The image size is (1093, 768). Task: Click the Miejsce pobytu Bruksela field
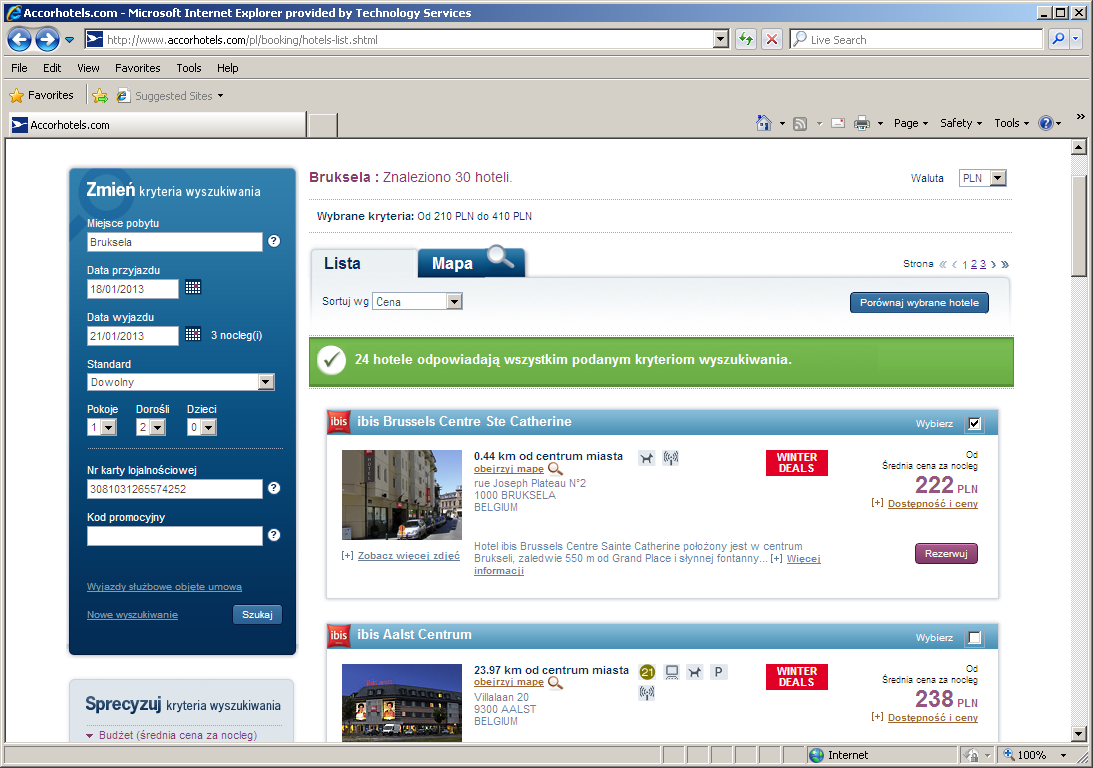174,242
